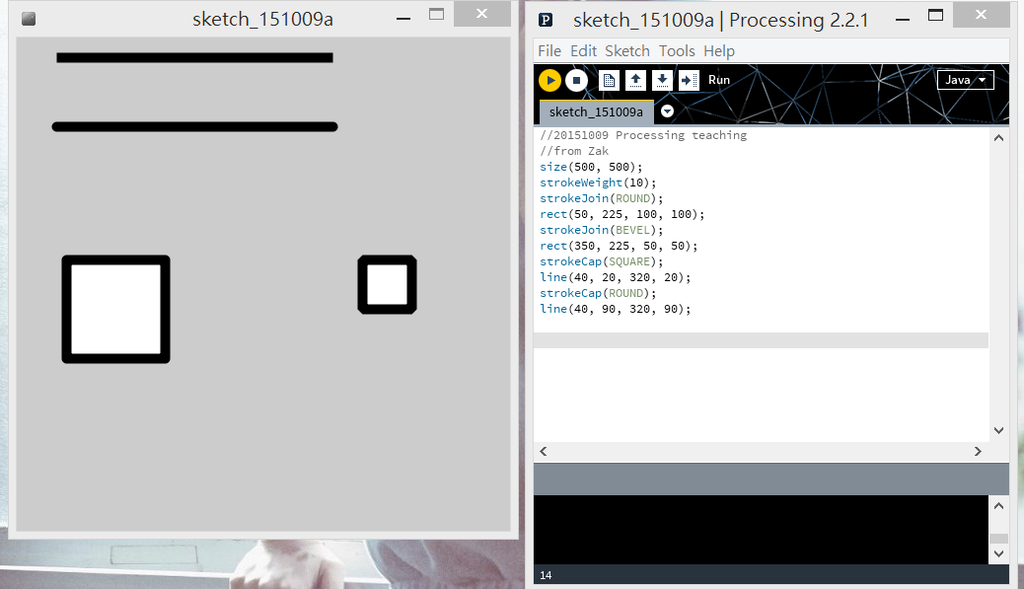Click the comment '//20151009 Processing teaching'
The height and width of the screenshot is (589, 1024).
tap(643, 135)
